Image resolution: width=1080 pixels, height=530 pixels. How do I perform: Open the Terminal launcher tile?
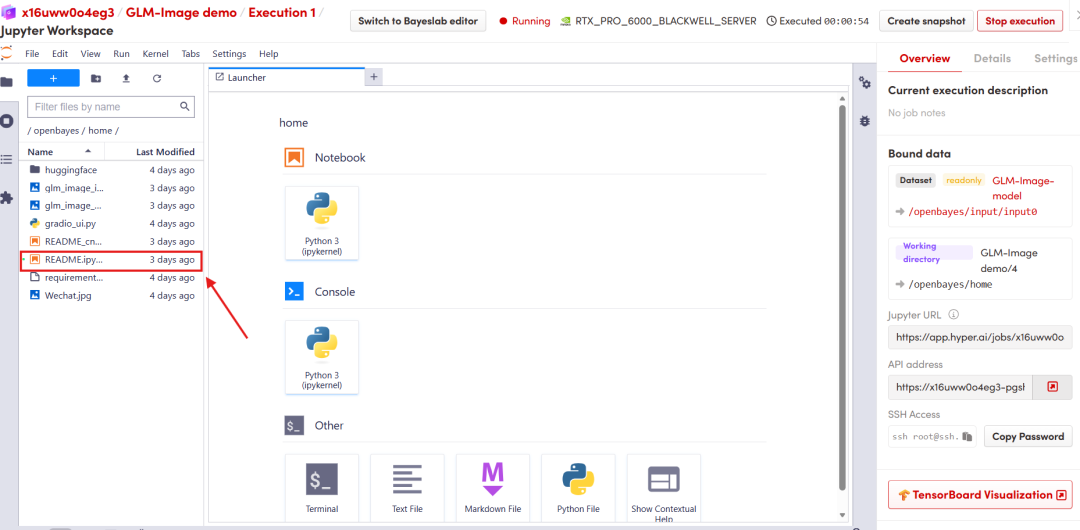click(x=322, y=488)
